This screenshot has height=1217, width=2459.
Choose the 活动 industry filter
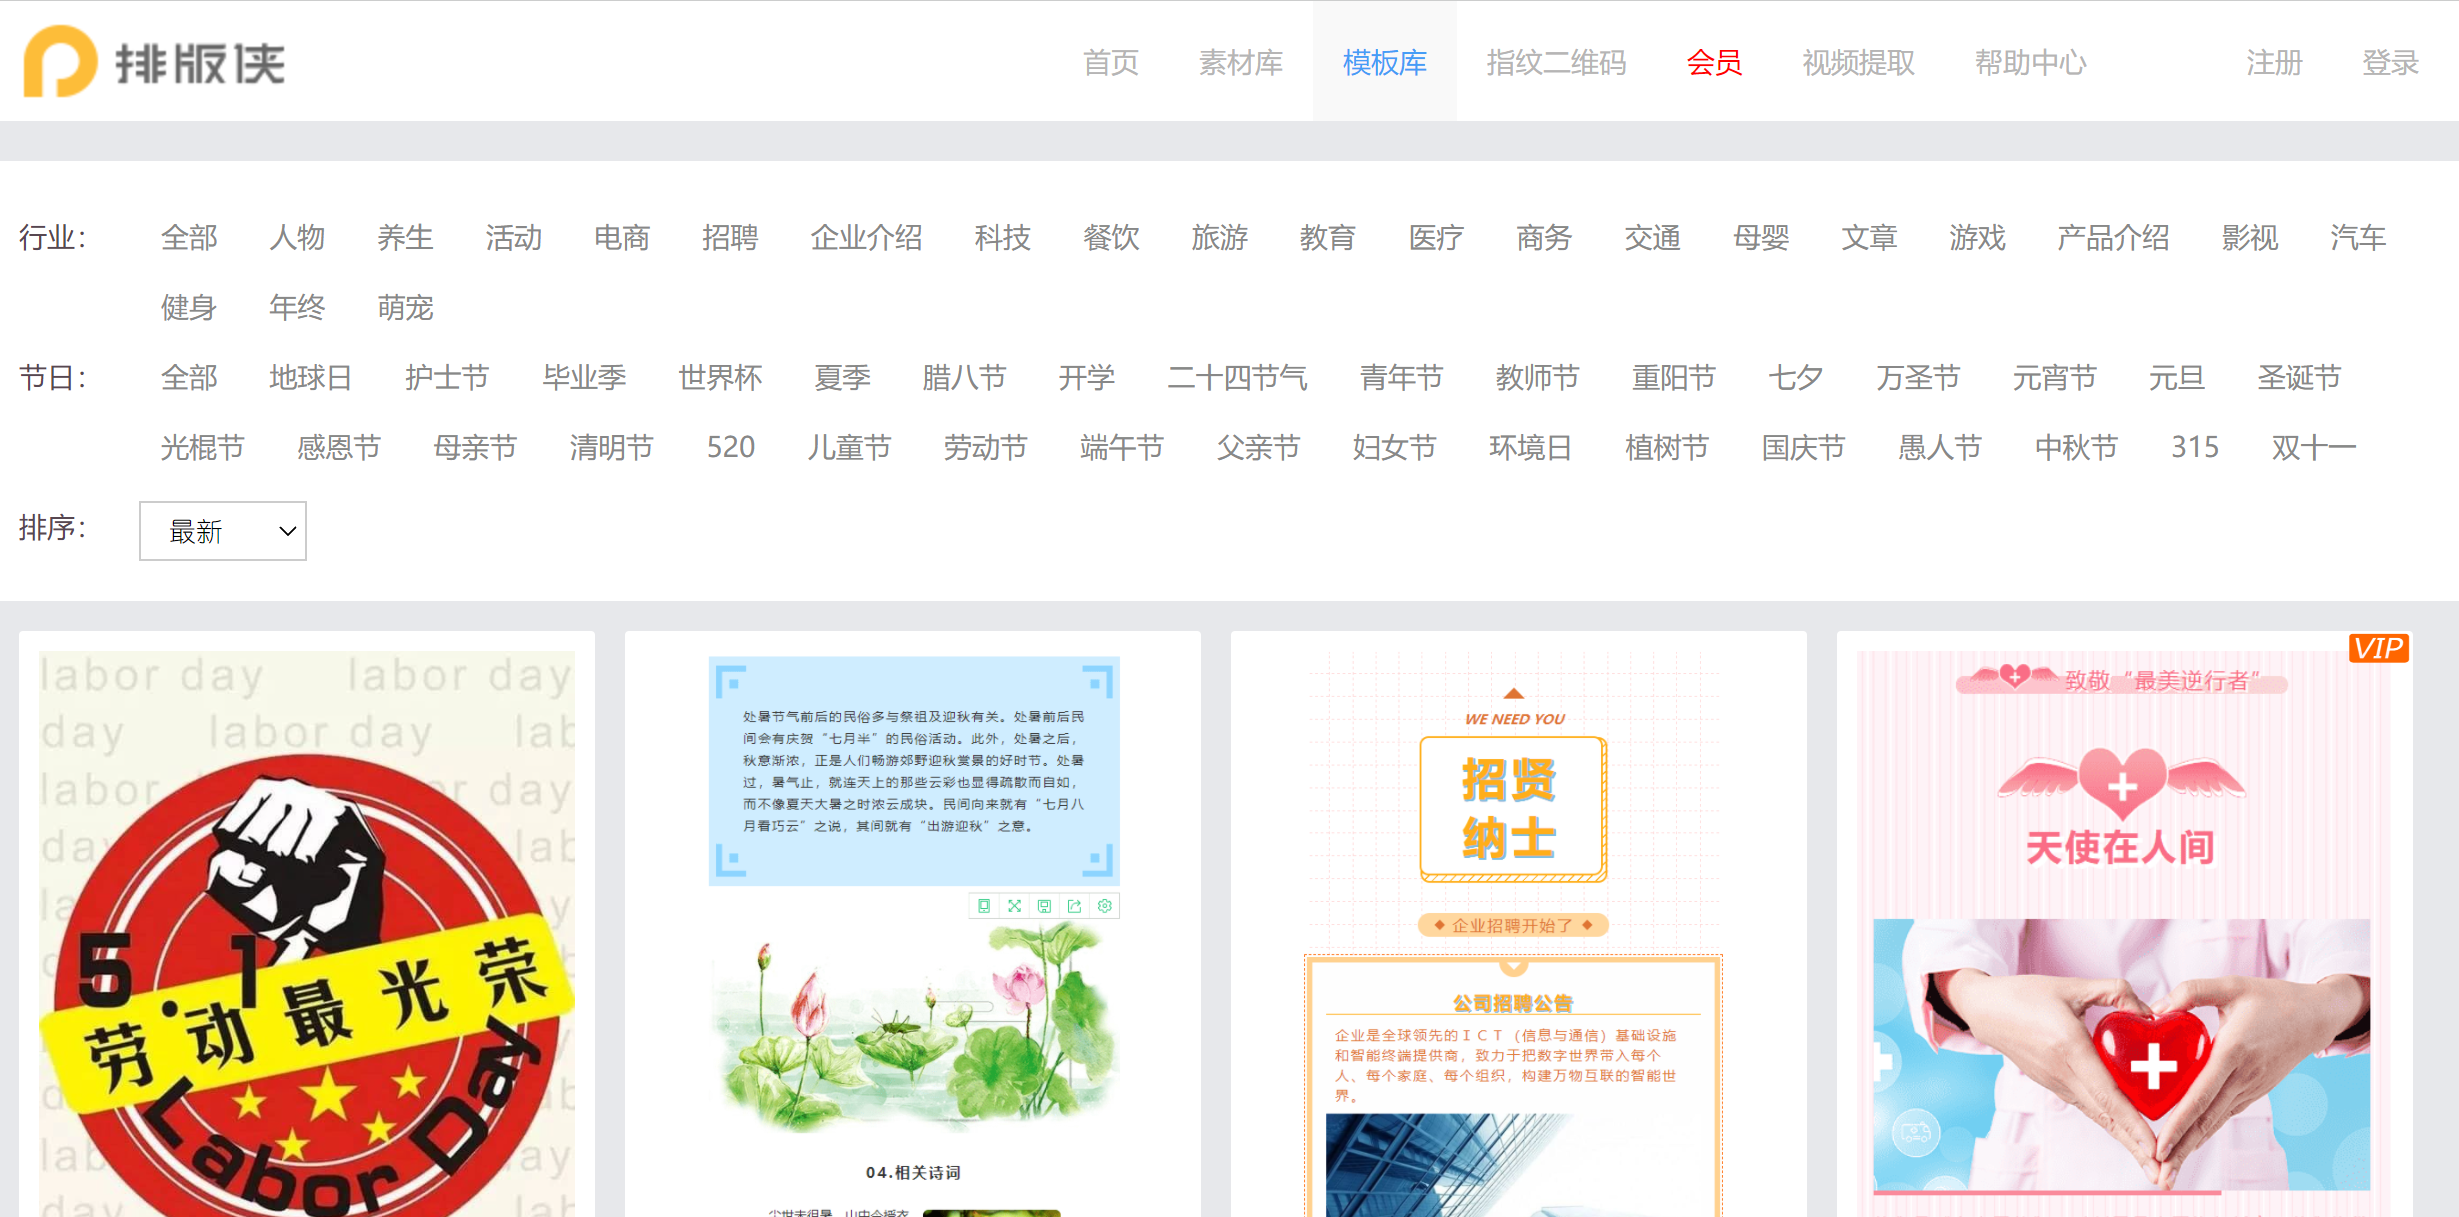point(513,237)
